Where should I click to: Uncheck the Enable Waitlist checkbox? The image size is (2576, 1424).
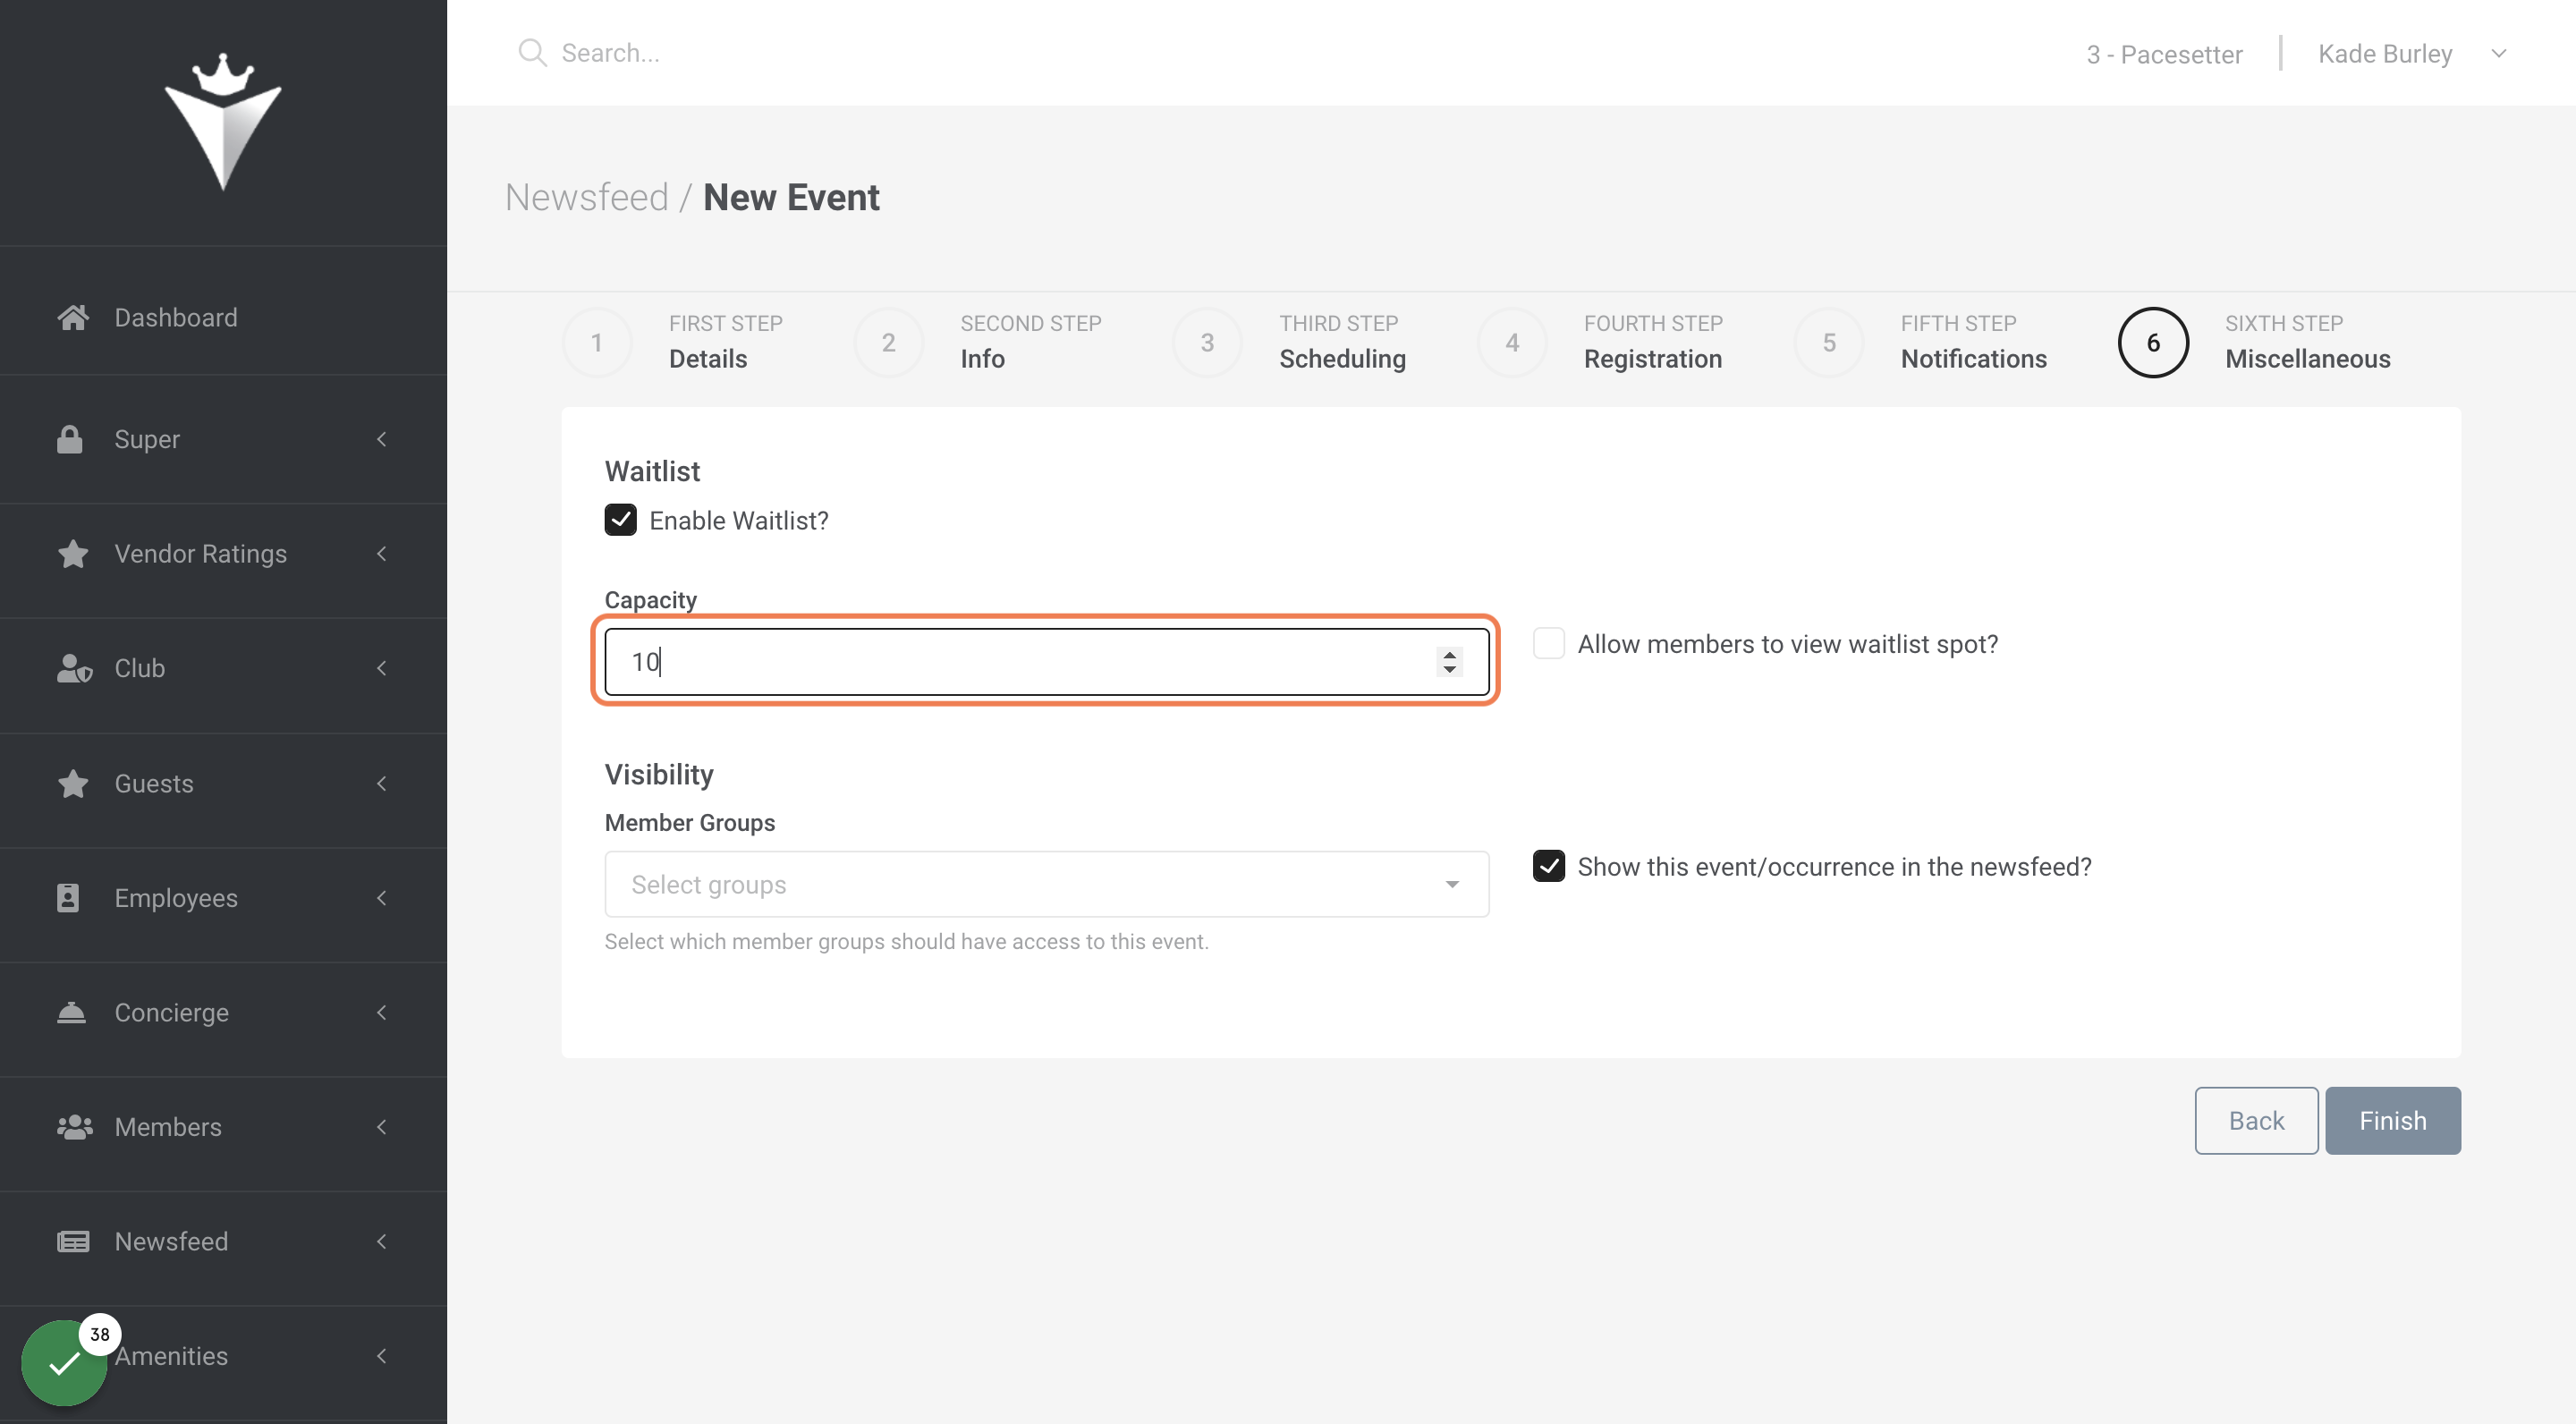point(621,520)
